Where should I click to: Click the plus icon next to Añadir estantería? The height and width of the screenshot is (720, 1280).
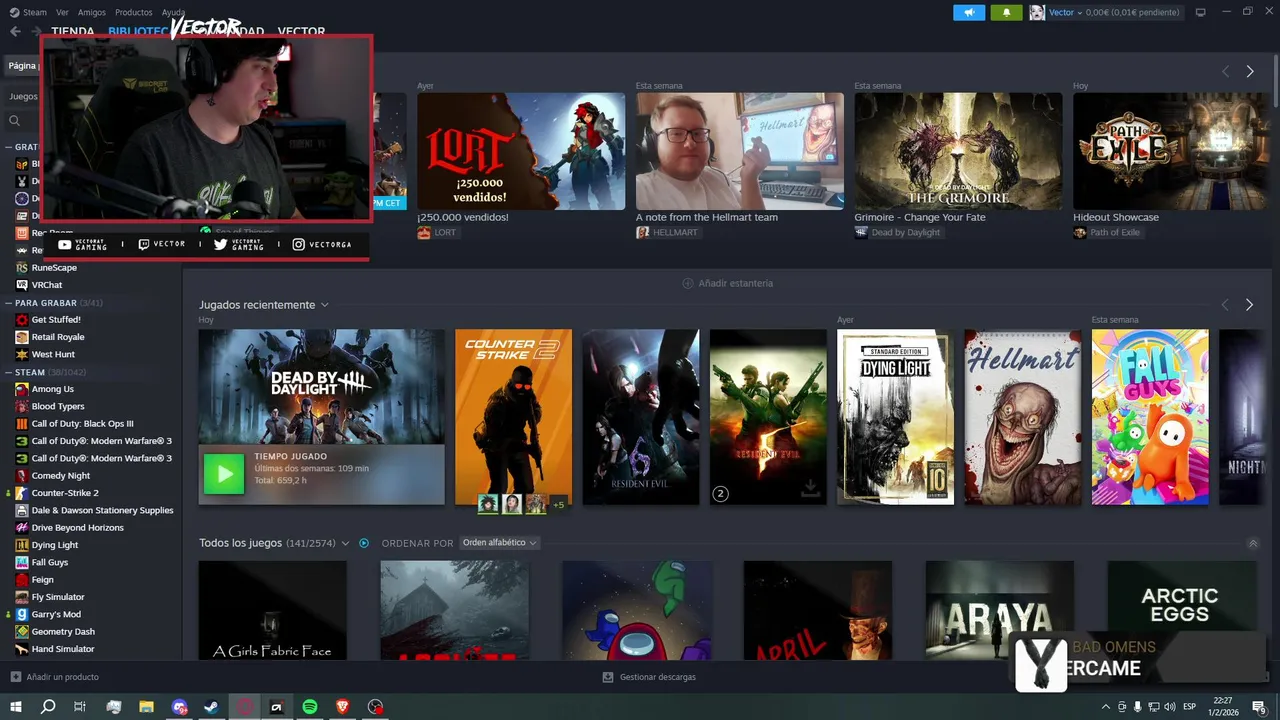click(x=687, y=283)
